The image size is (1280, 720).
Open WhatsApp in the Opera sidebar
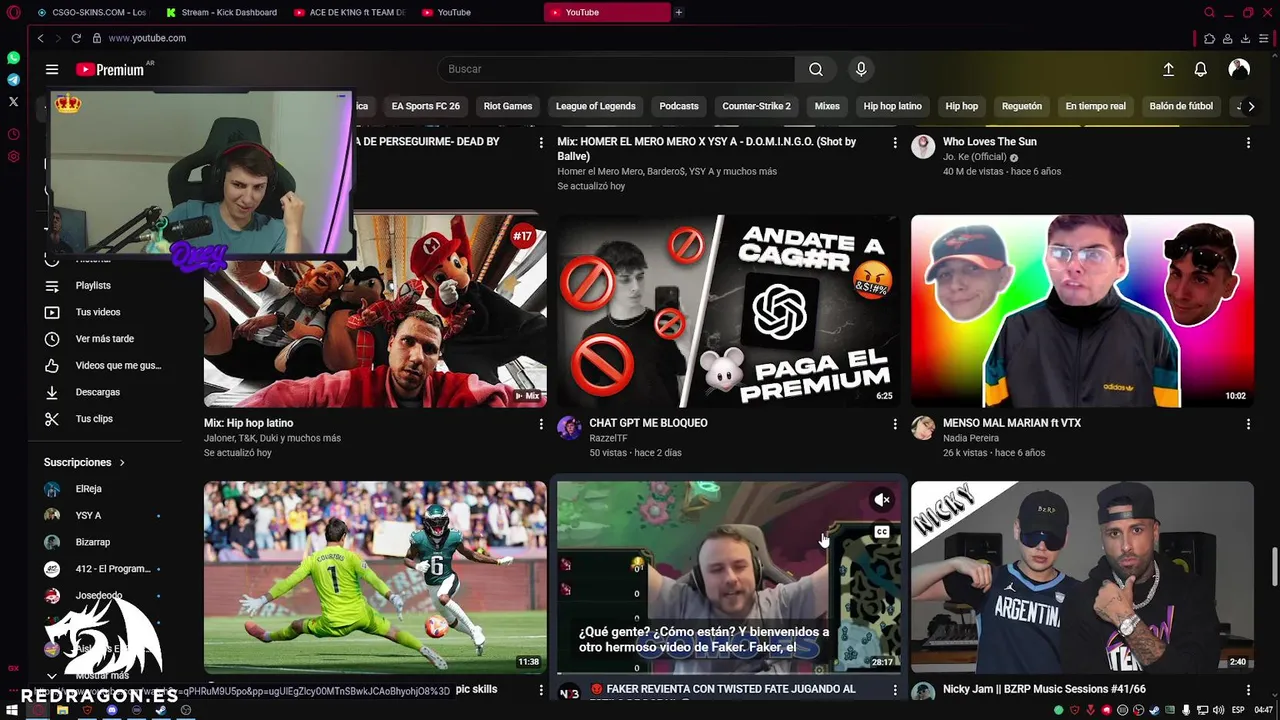coord(13,58)
